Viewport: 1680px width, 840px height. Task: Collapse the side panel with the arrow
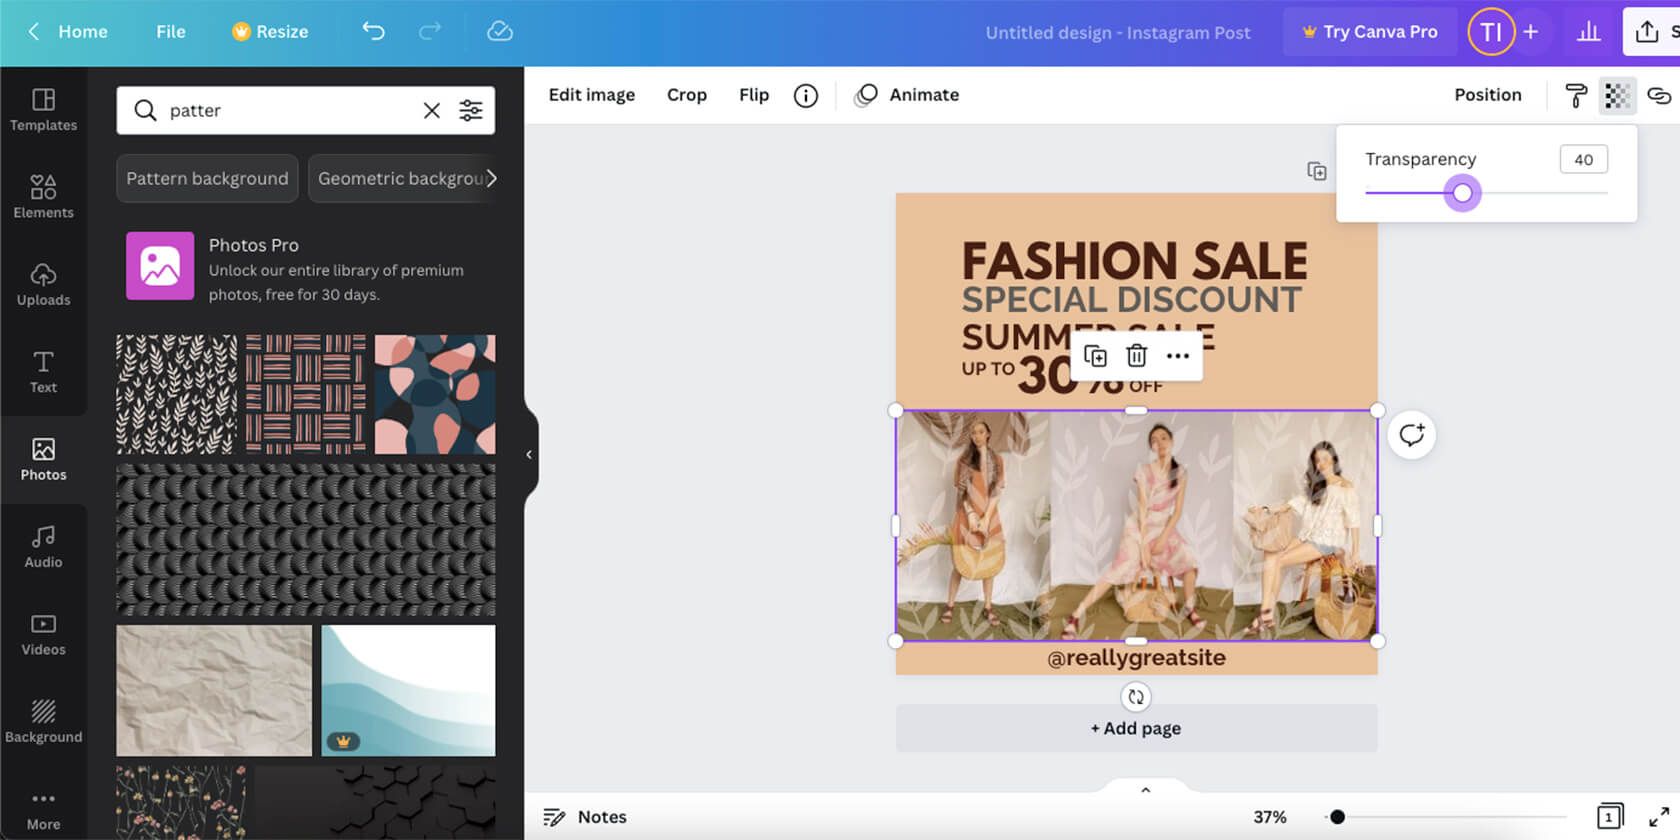point(529,455)
